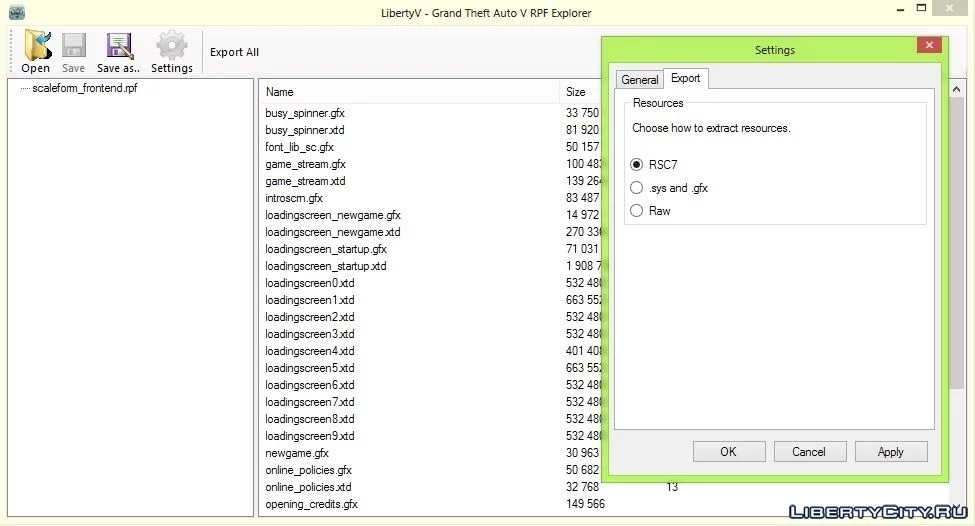Image resolution: width=975 pixels, height=526 pixels.
Task: Switch to the Export settings tab
Action: 685,78
